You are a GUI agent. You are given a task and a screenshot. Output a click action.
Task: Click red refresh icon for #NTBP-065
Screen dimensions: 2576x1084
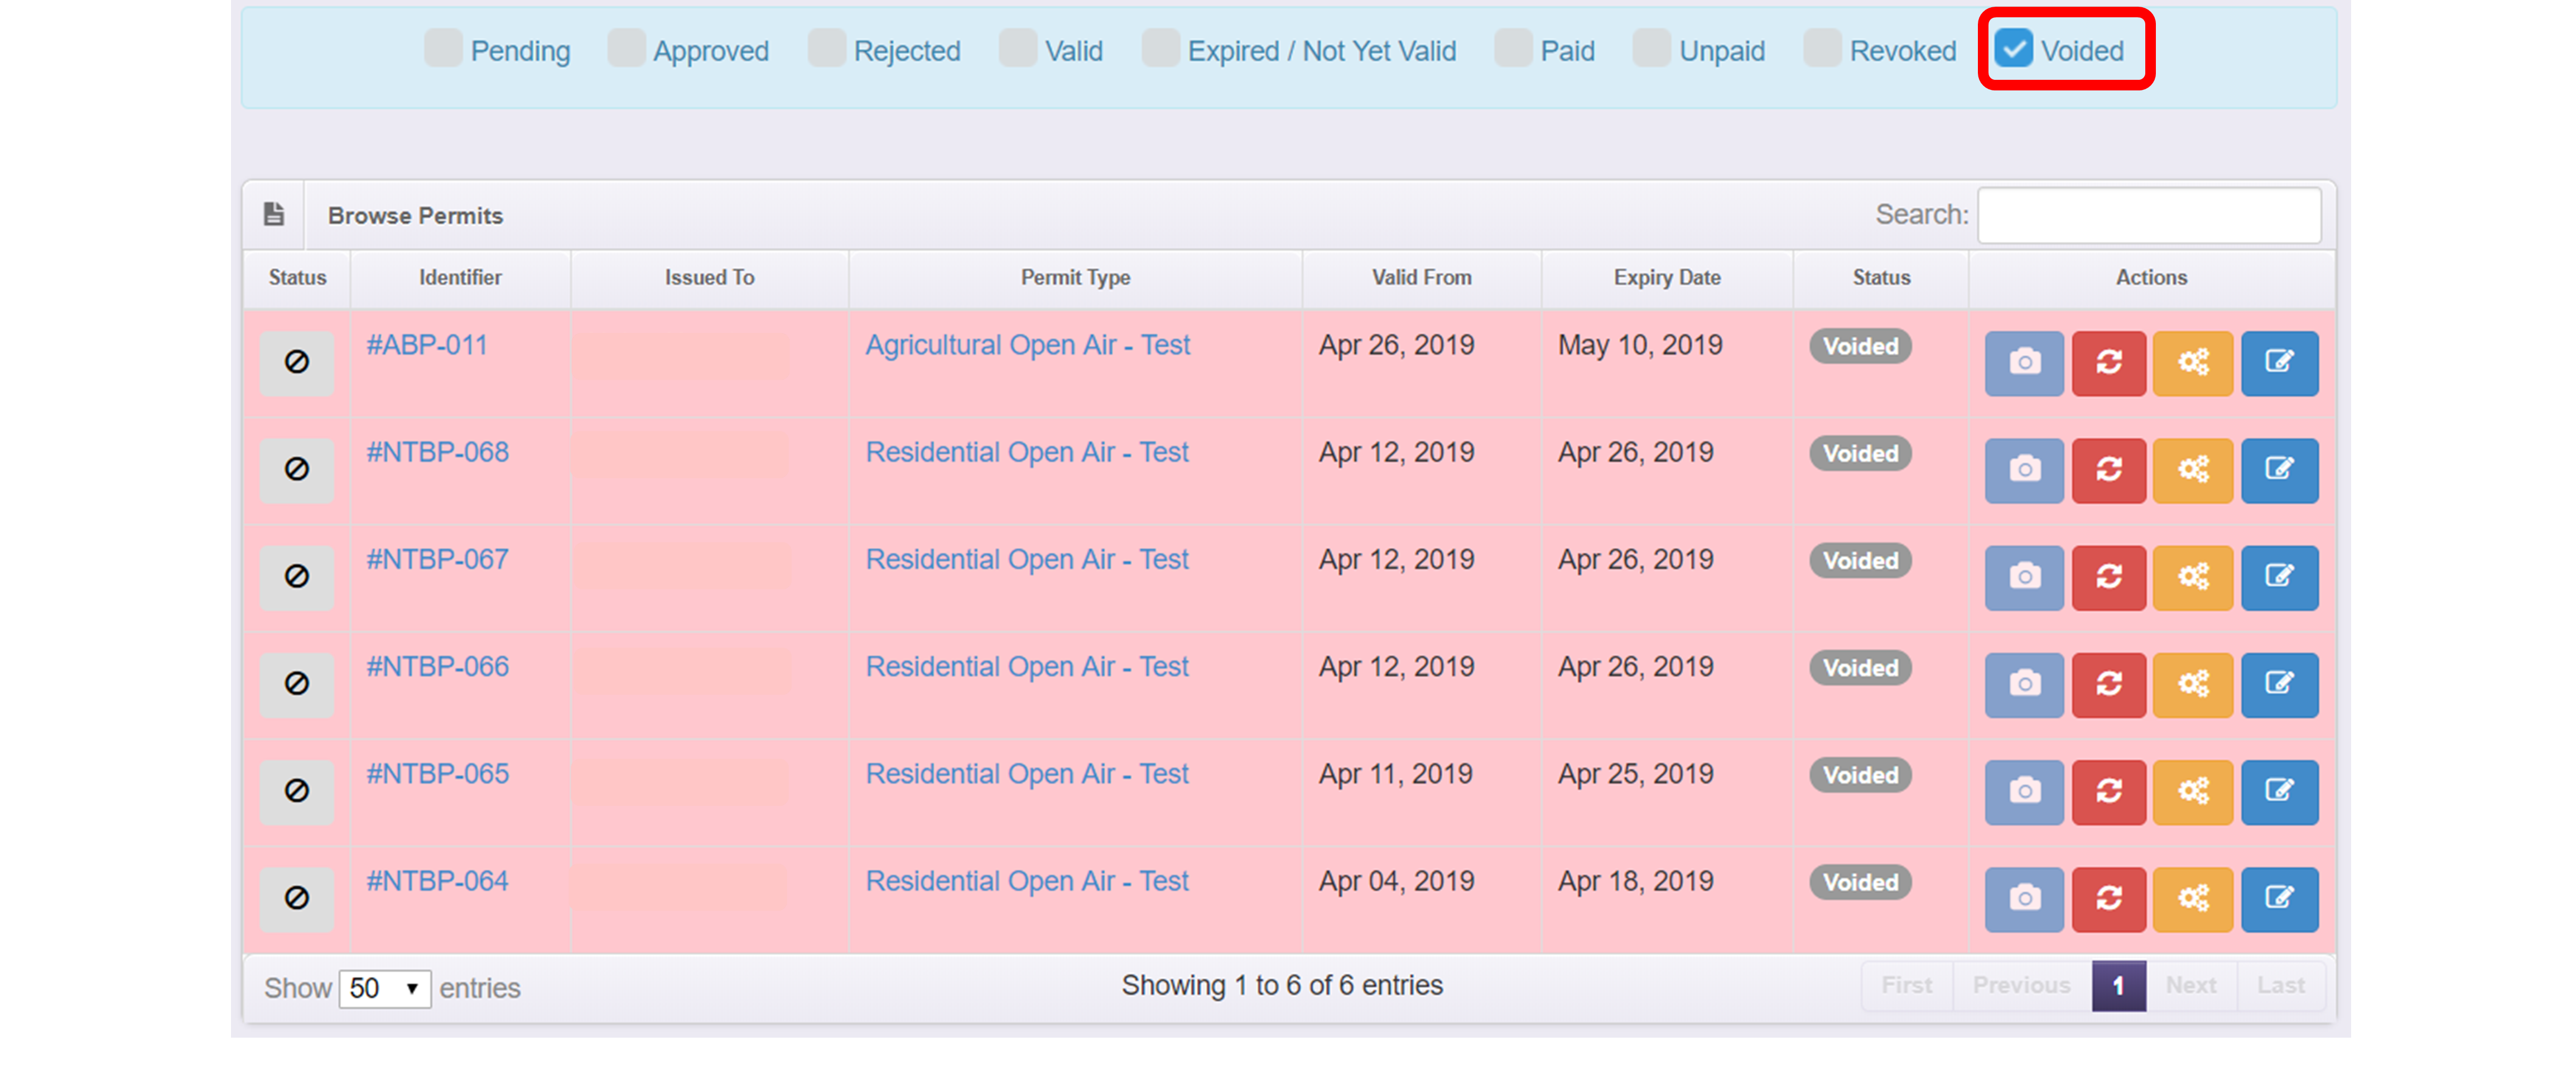point(2108,791)
